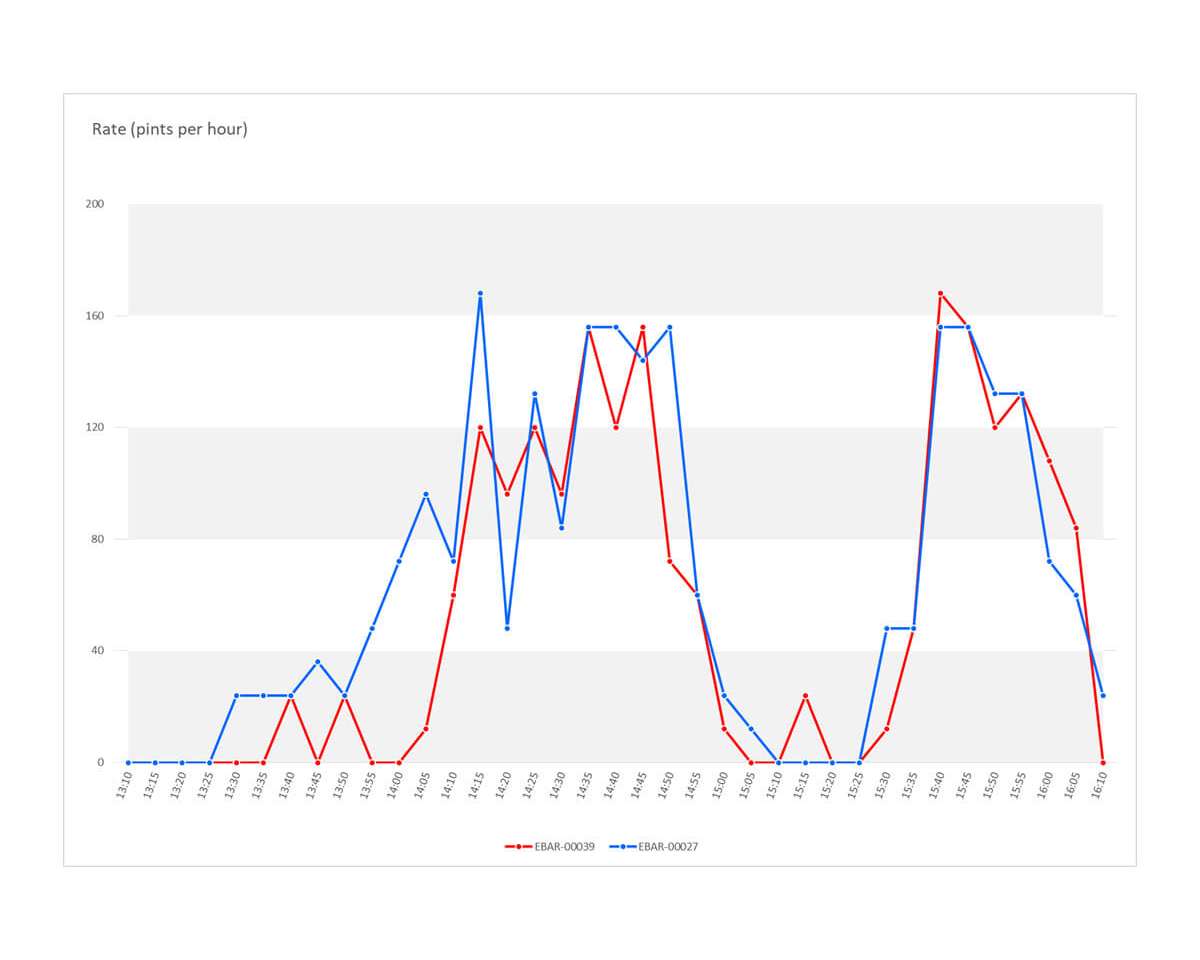
Task: Click the red data point bump at 15:15
Action: [805, 695]
